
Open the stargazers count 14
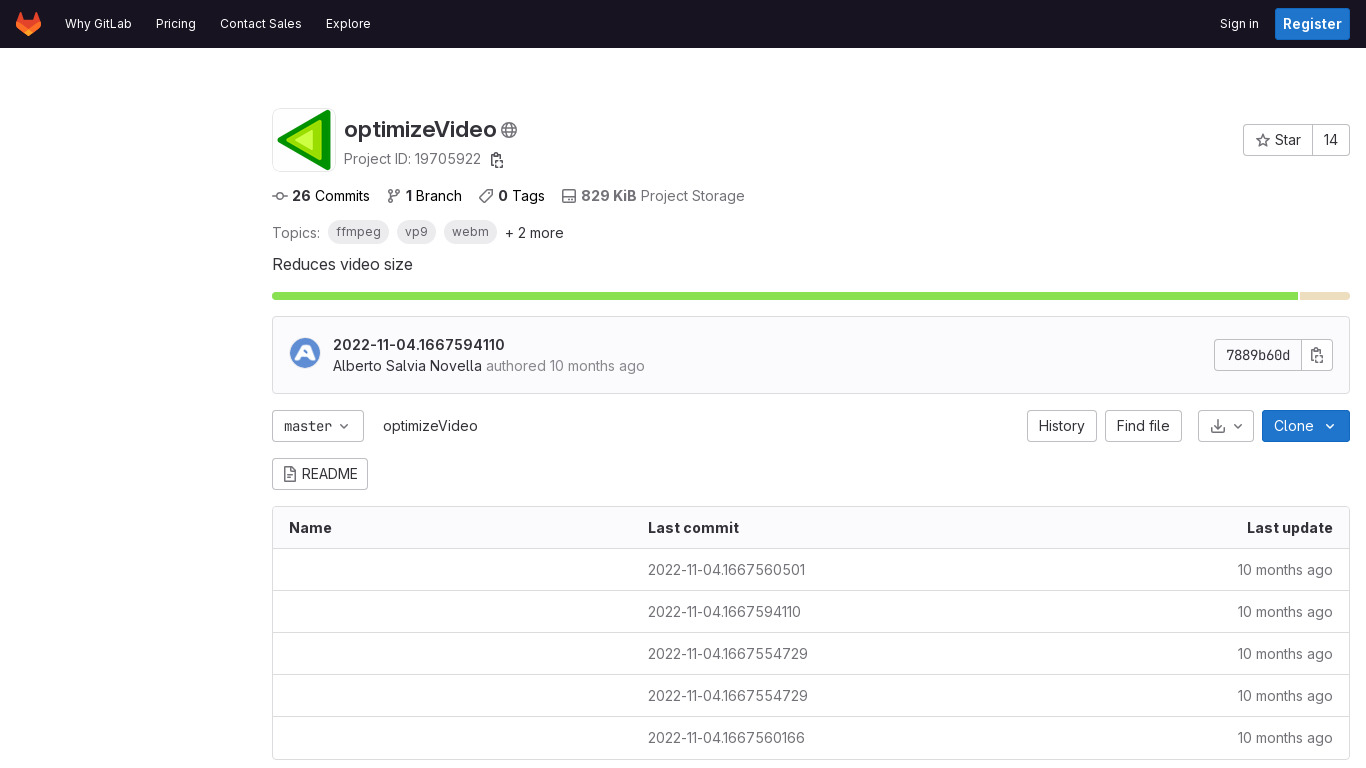[x=1331, y=140]
